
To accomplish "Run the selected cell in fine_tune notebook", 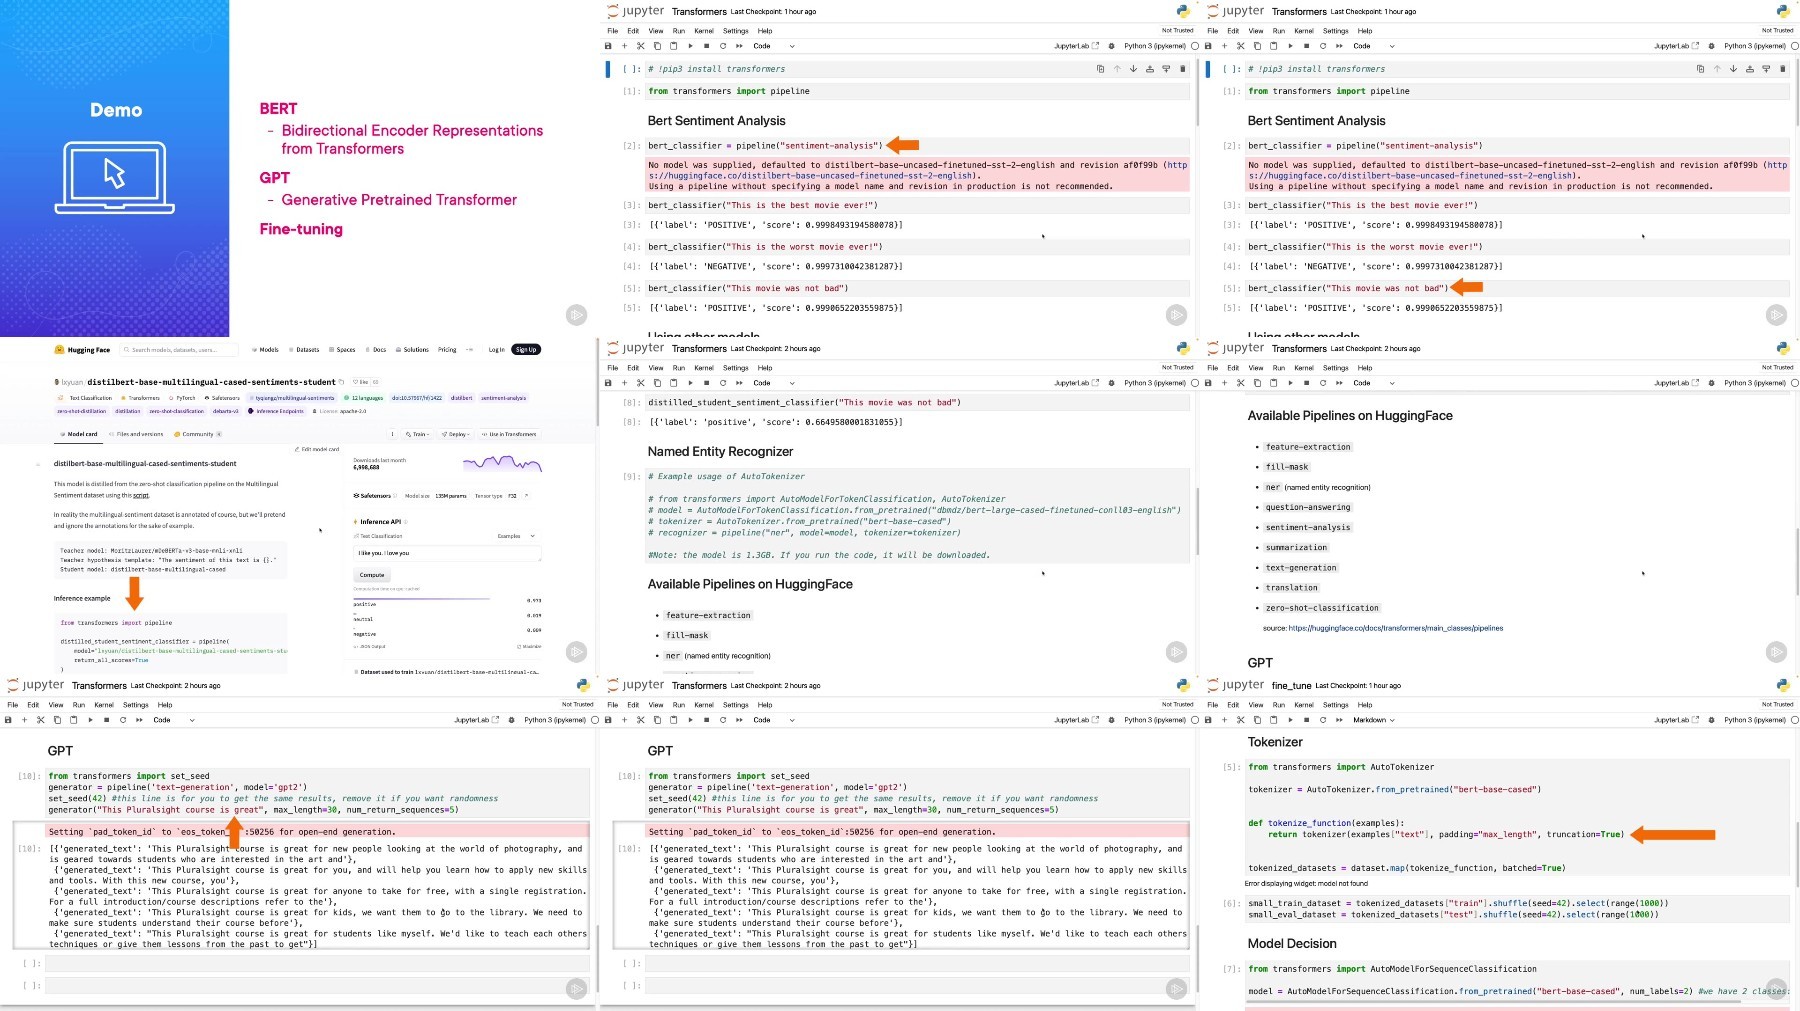I will [1290, 720].
